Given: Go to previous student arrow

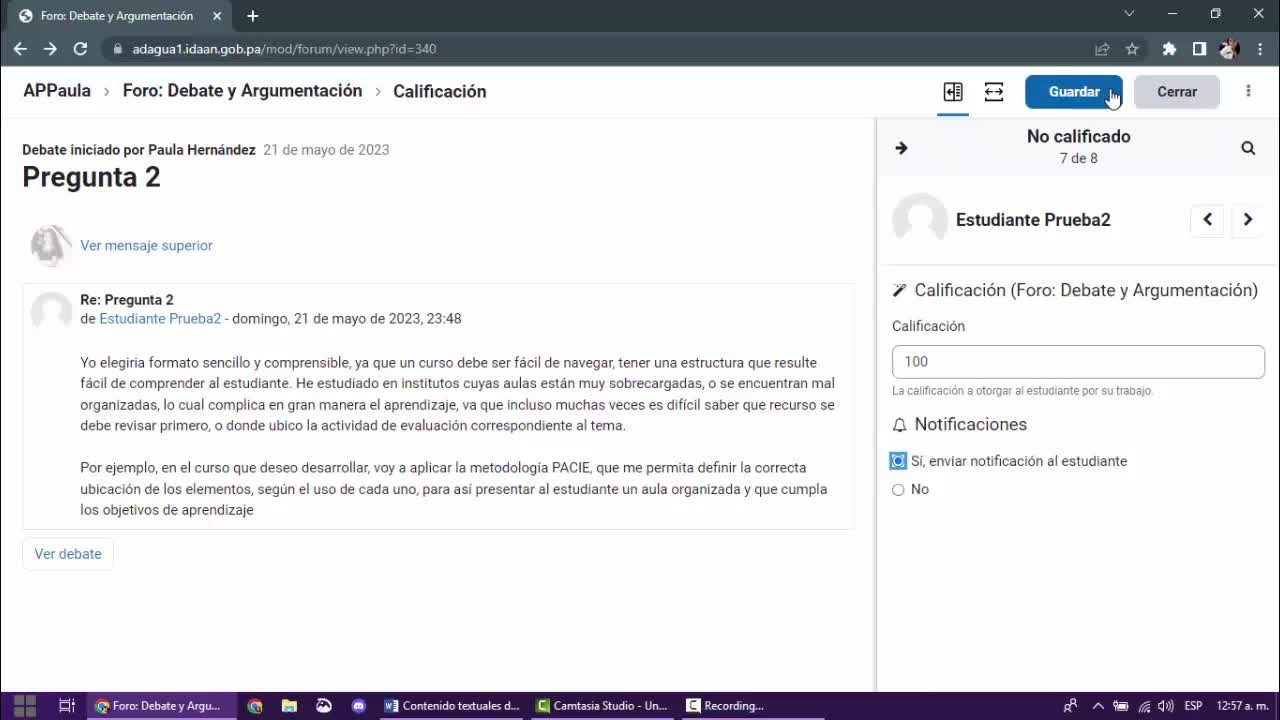Looking at the screenshot, I should click(1208, 220).
